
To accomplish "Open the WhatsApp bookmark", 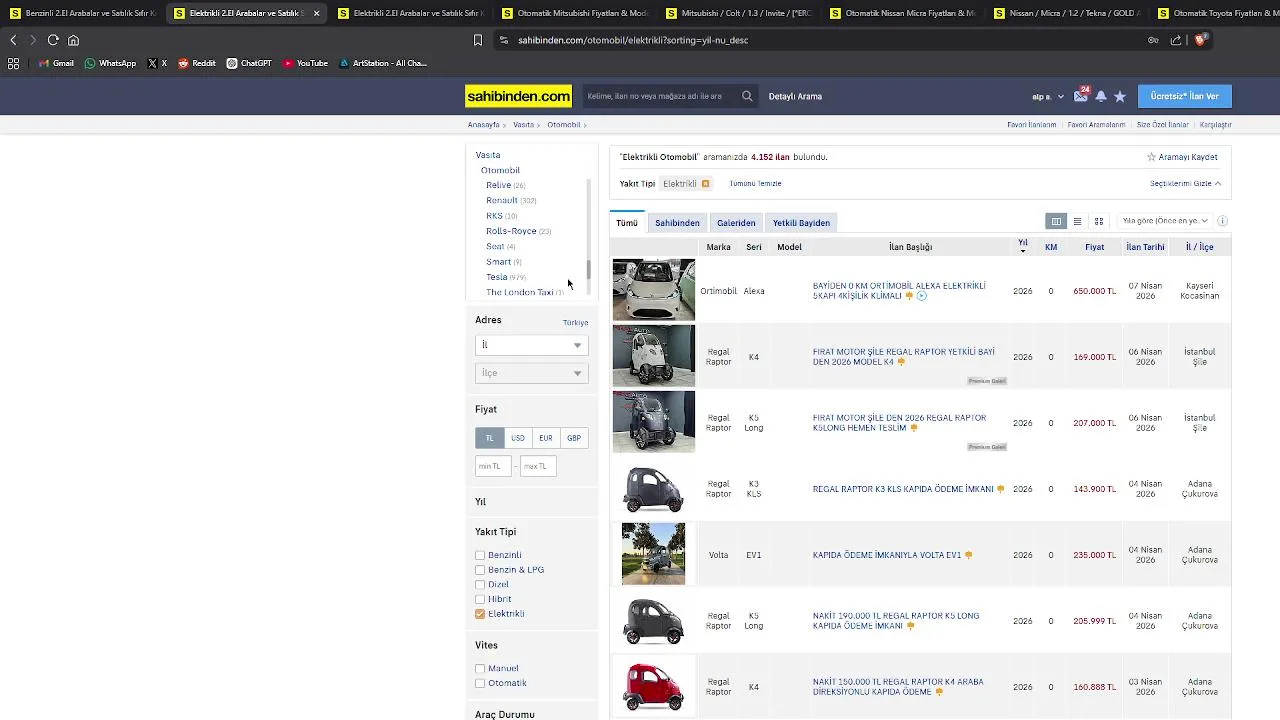I will tap(110, 63).
